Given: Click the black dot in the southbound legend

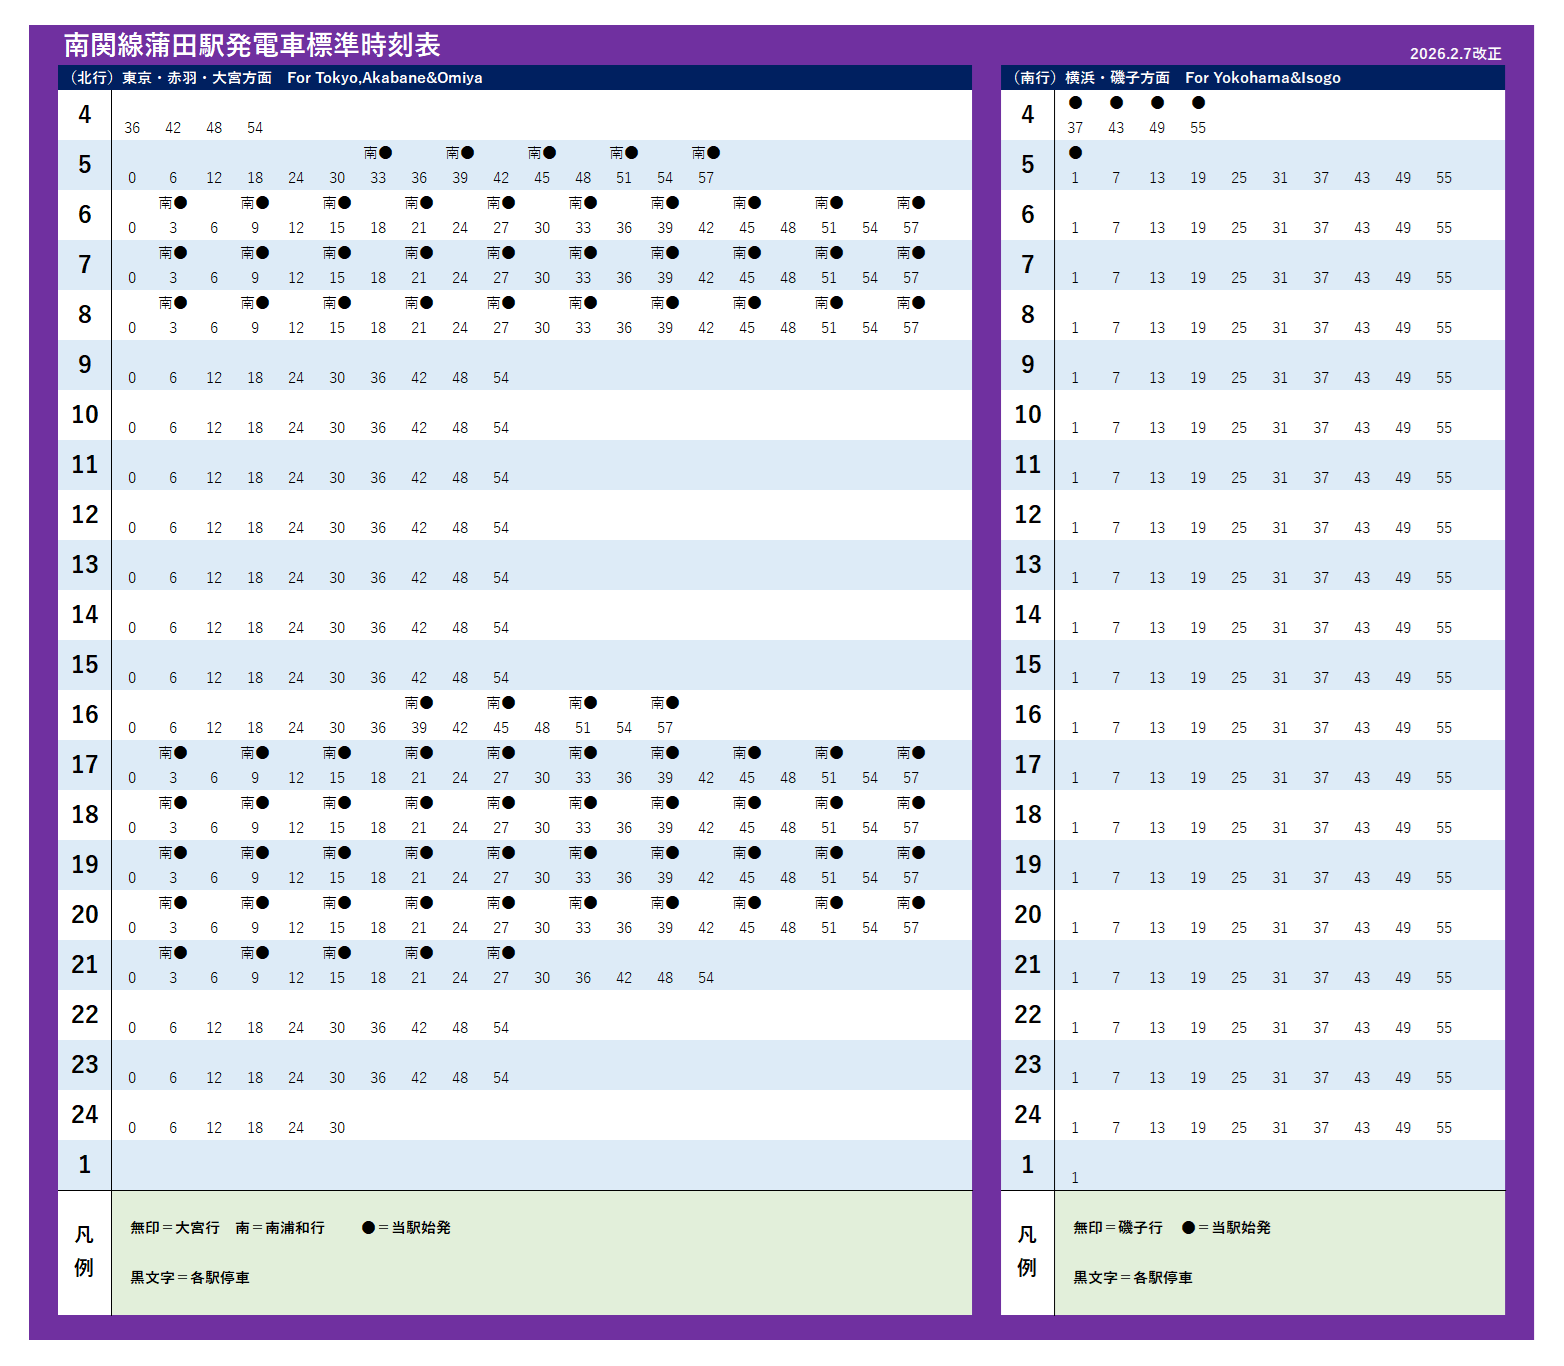Looking at the screenshot, I should pos(1188,1227).
